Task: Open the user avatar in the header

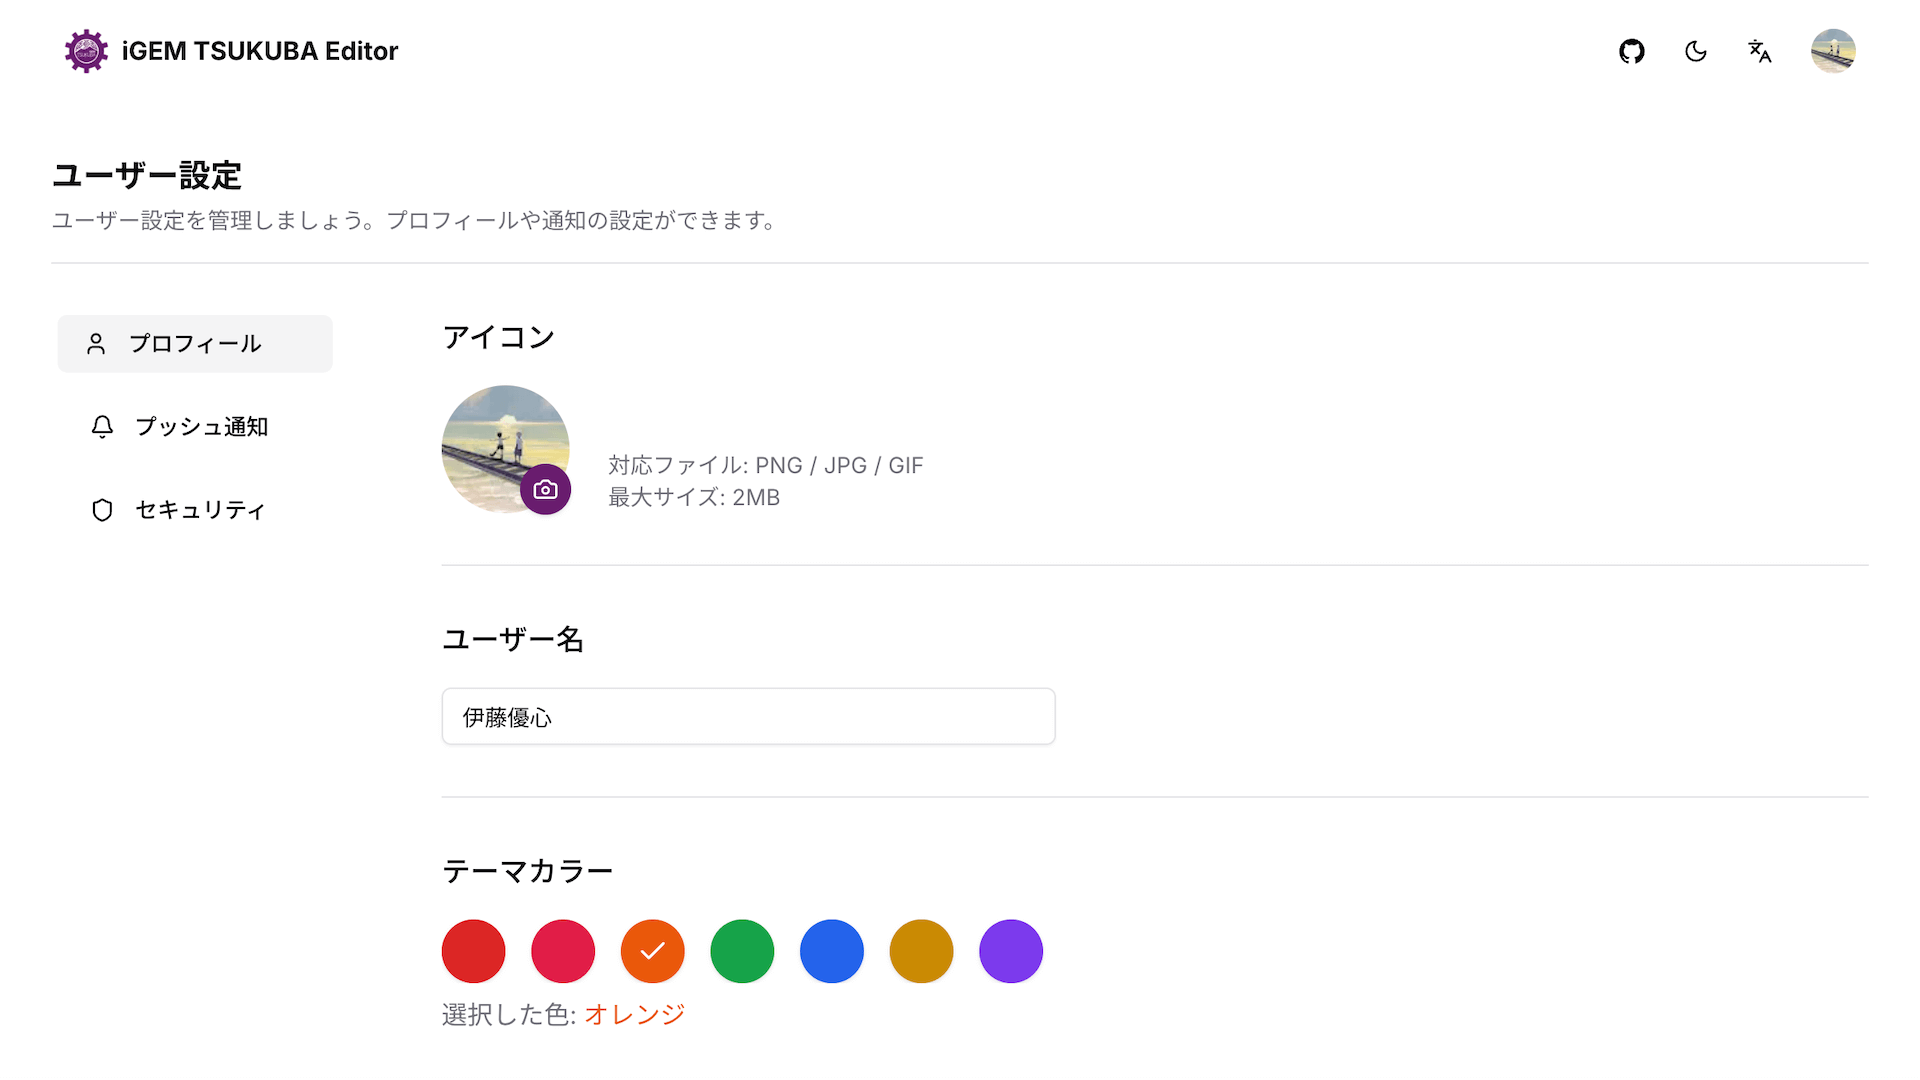Action: 1834,51
